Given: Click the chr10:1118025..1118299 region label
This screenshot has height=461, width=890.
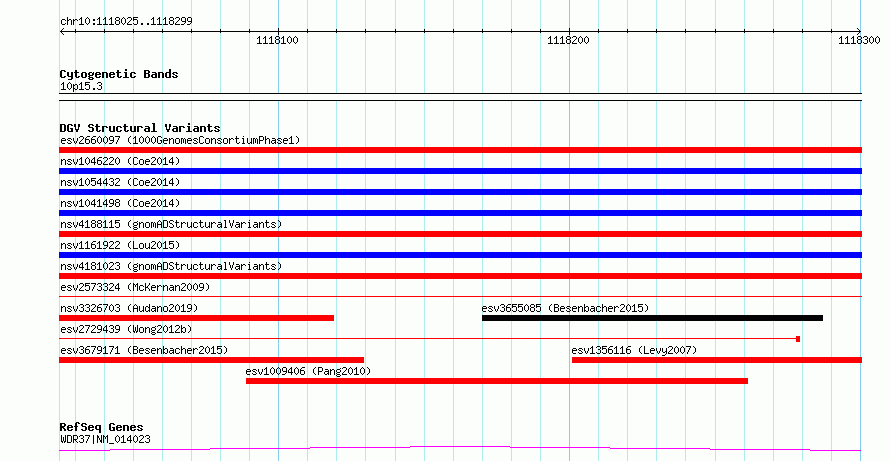Looking at the screenshot, I should coord(126,22).
